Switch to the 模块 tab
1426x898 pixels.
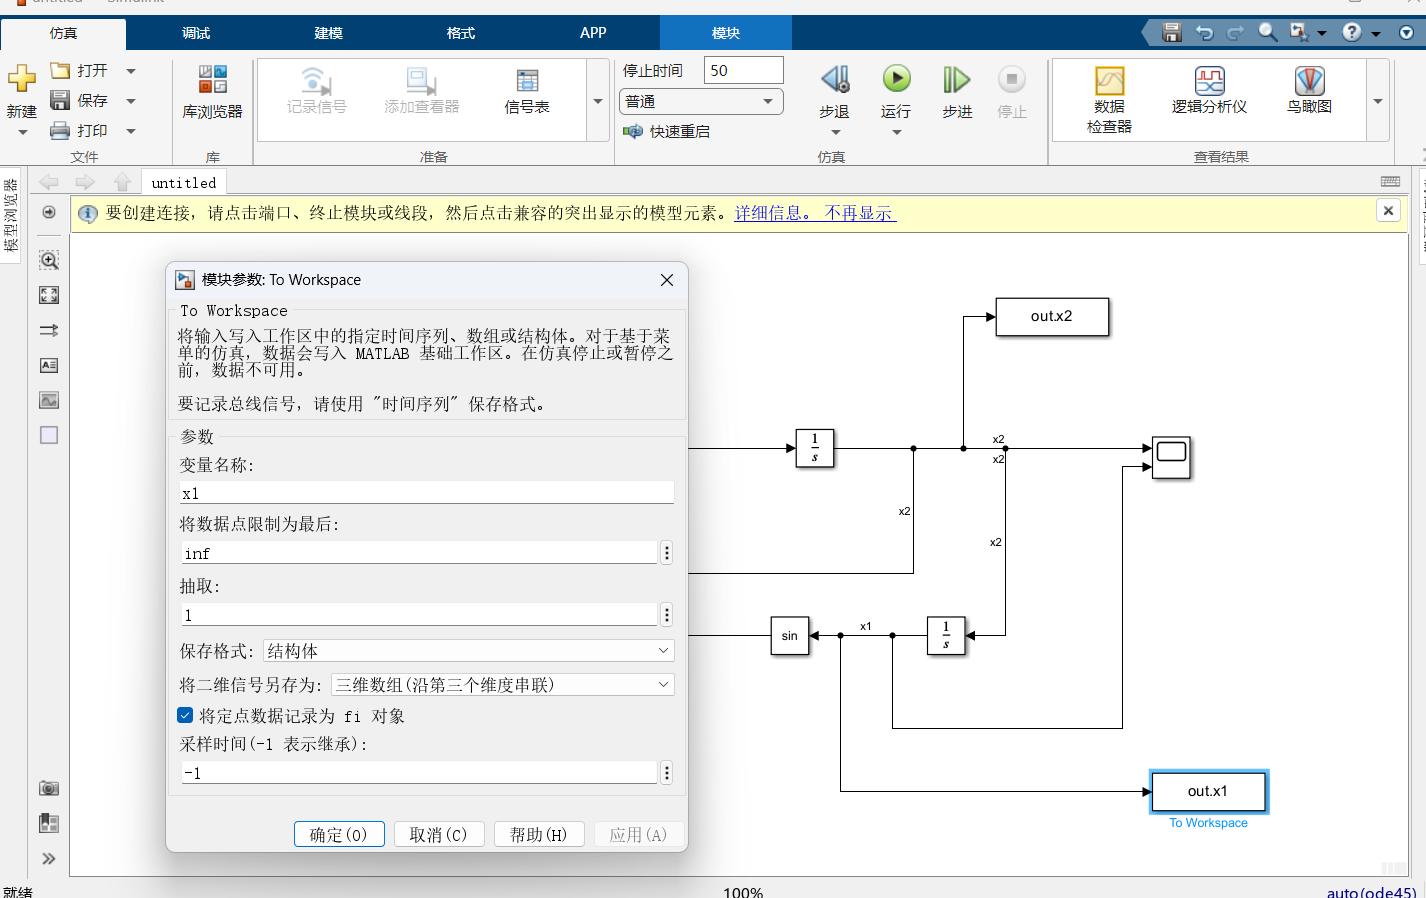(726, 33)
